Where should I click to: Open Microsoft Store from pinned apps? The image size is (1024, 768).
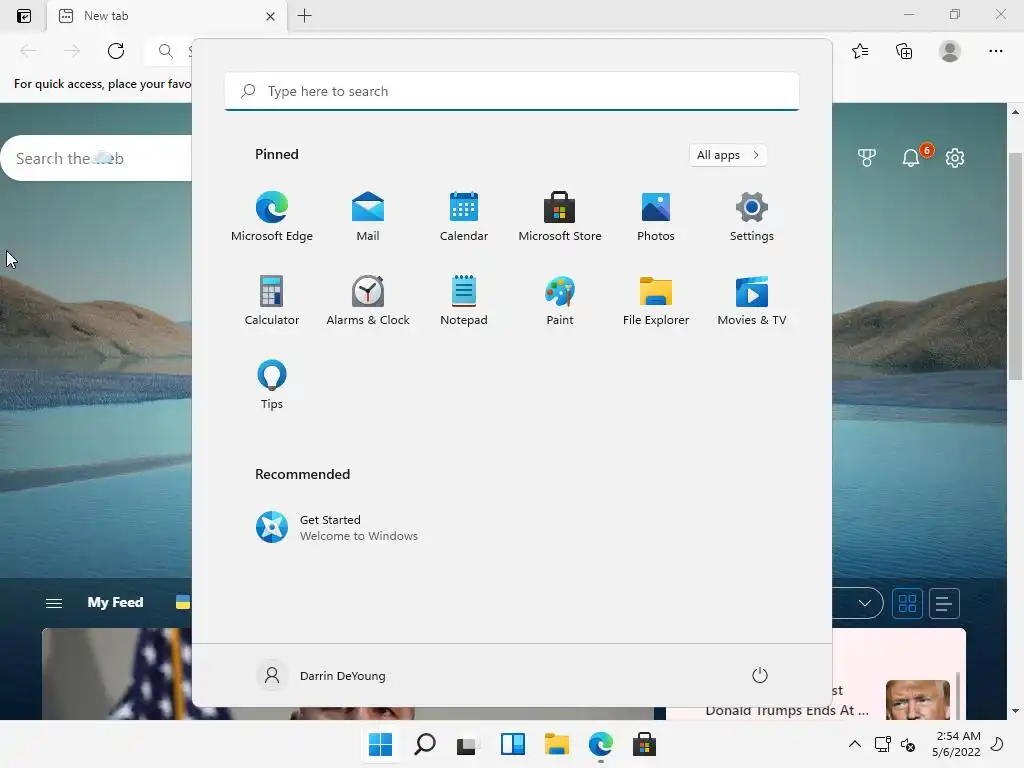560,217
